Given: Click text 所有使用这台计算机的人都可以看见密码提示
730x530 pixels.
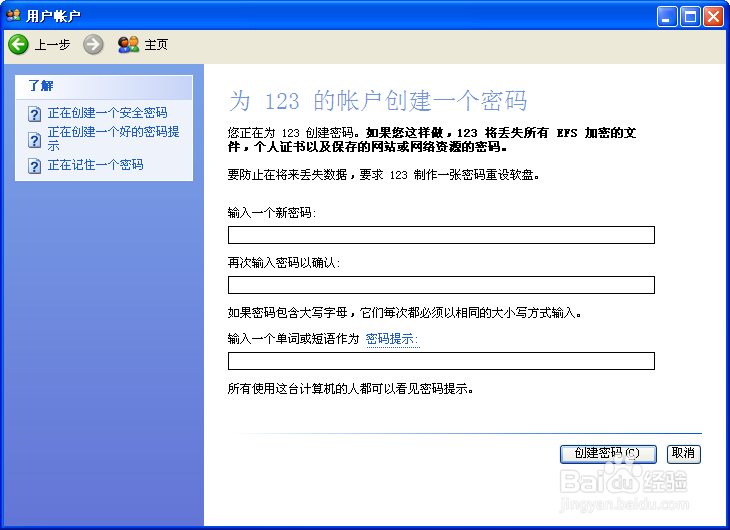Looking at the screenshot, I should [x=351, y=389].
